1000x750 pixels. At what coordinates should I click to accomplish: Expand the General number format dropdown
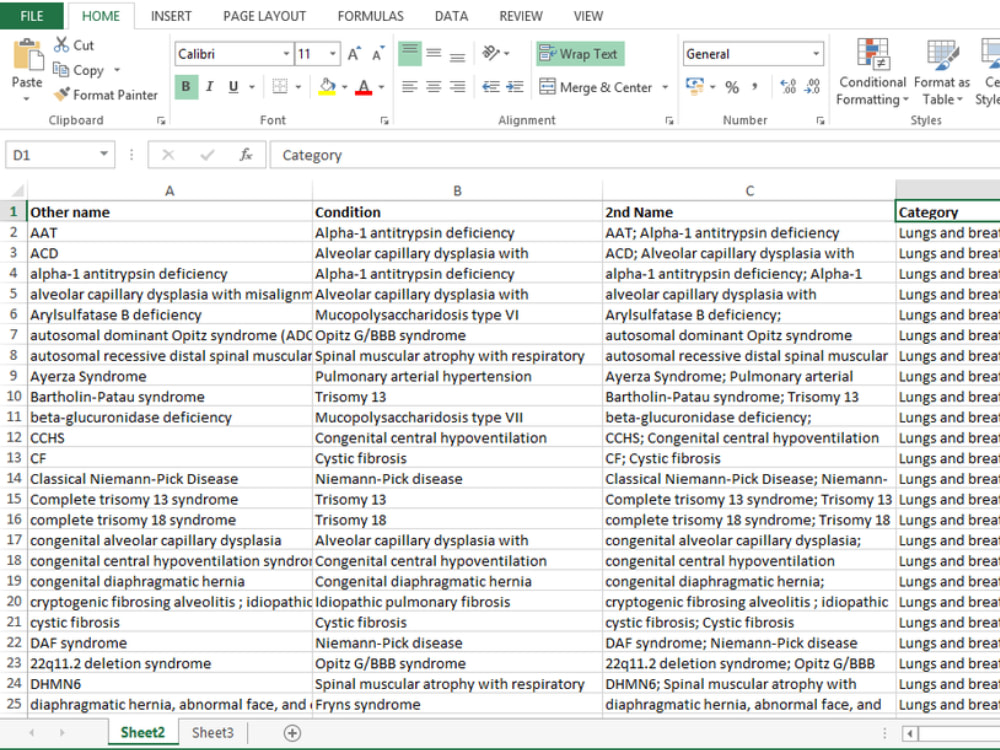click(x=816, y=54)
